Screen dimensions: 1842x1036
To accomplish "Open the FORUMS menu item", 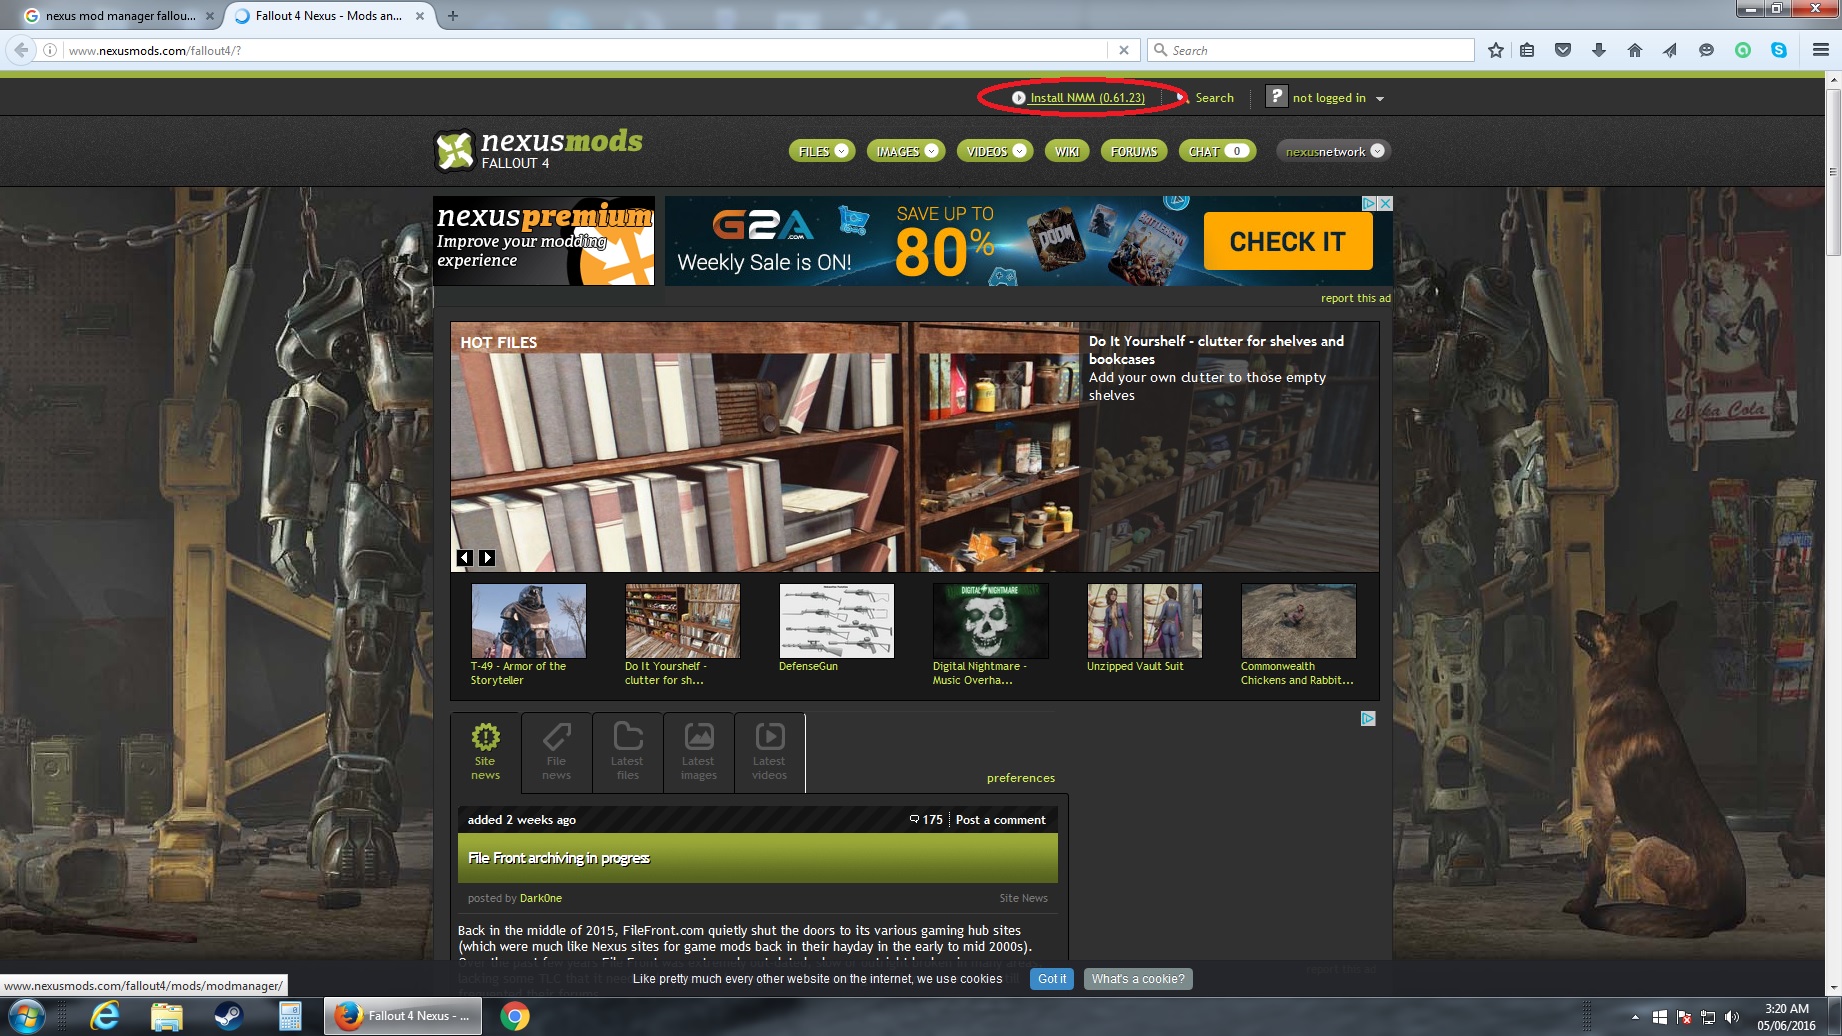I will coord(1134,151).
